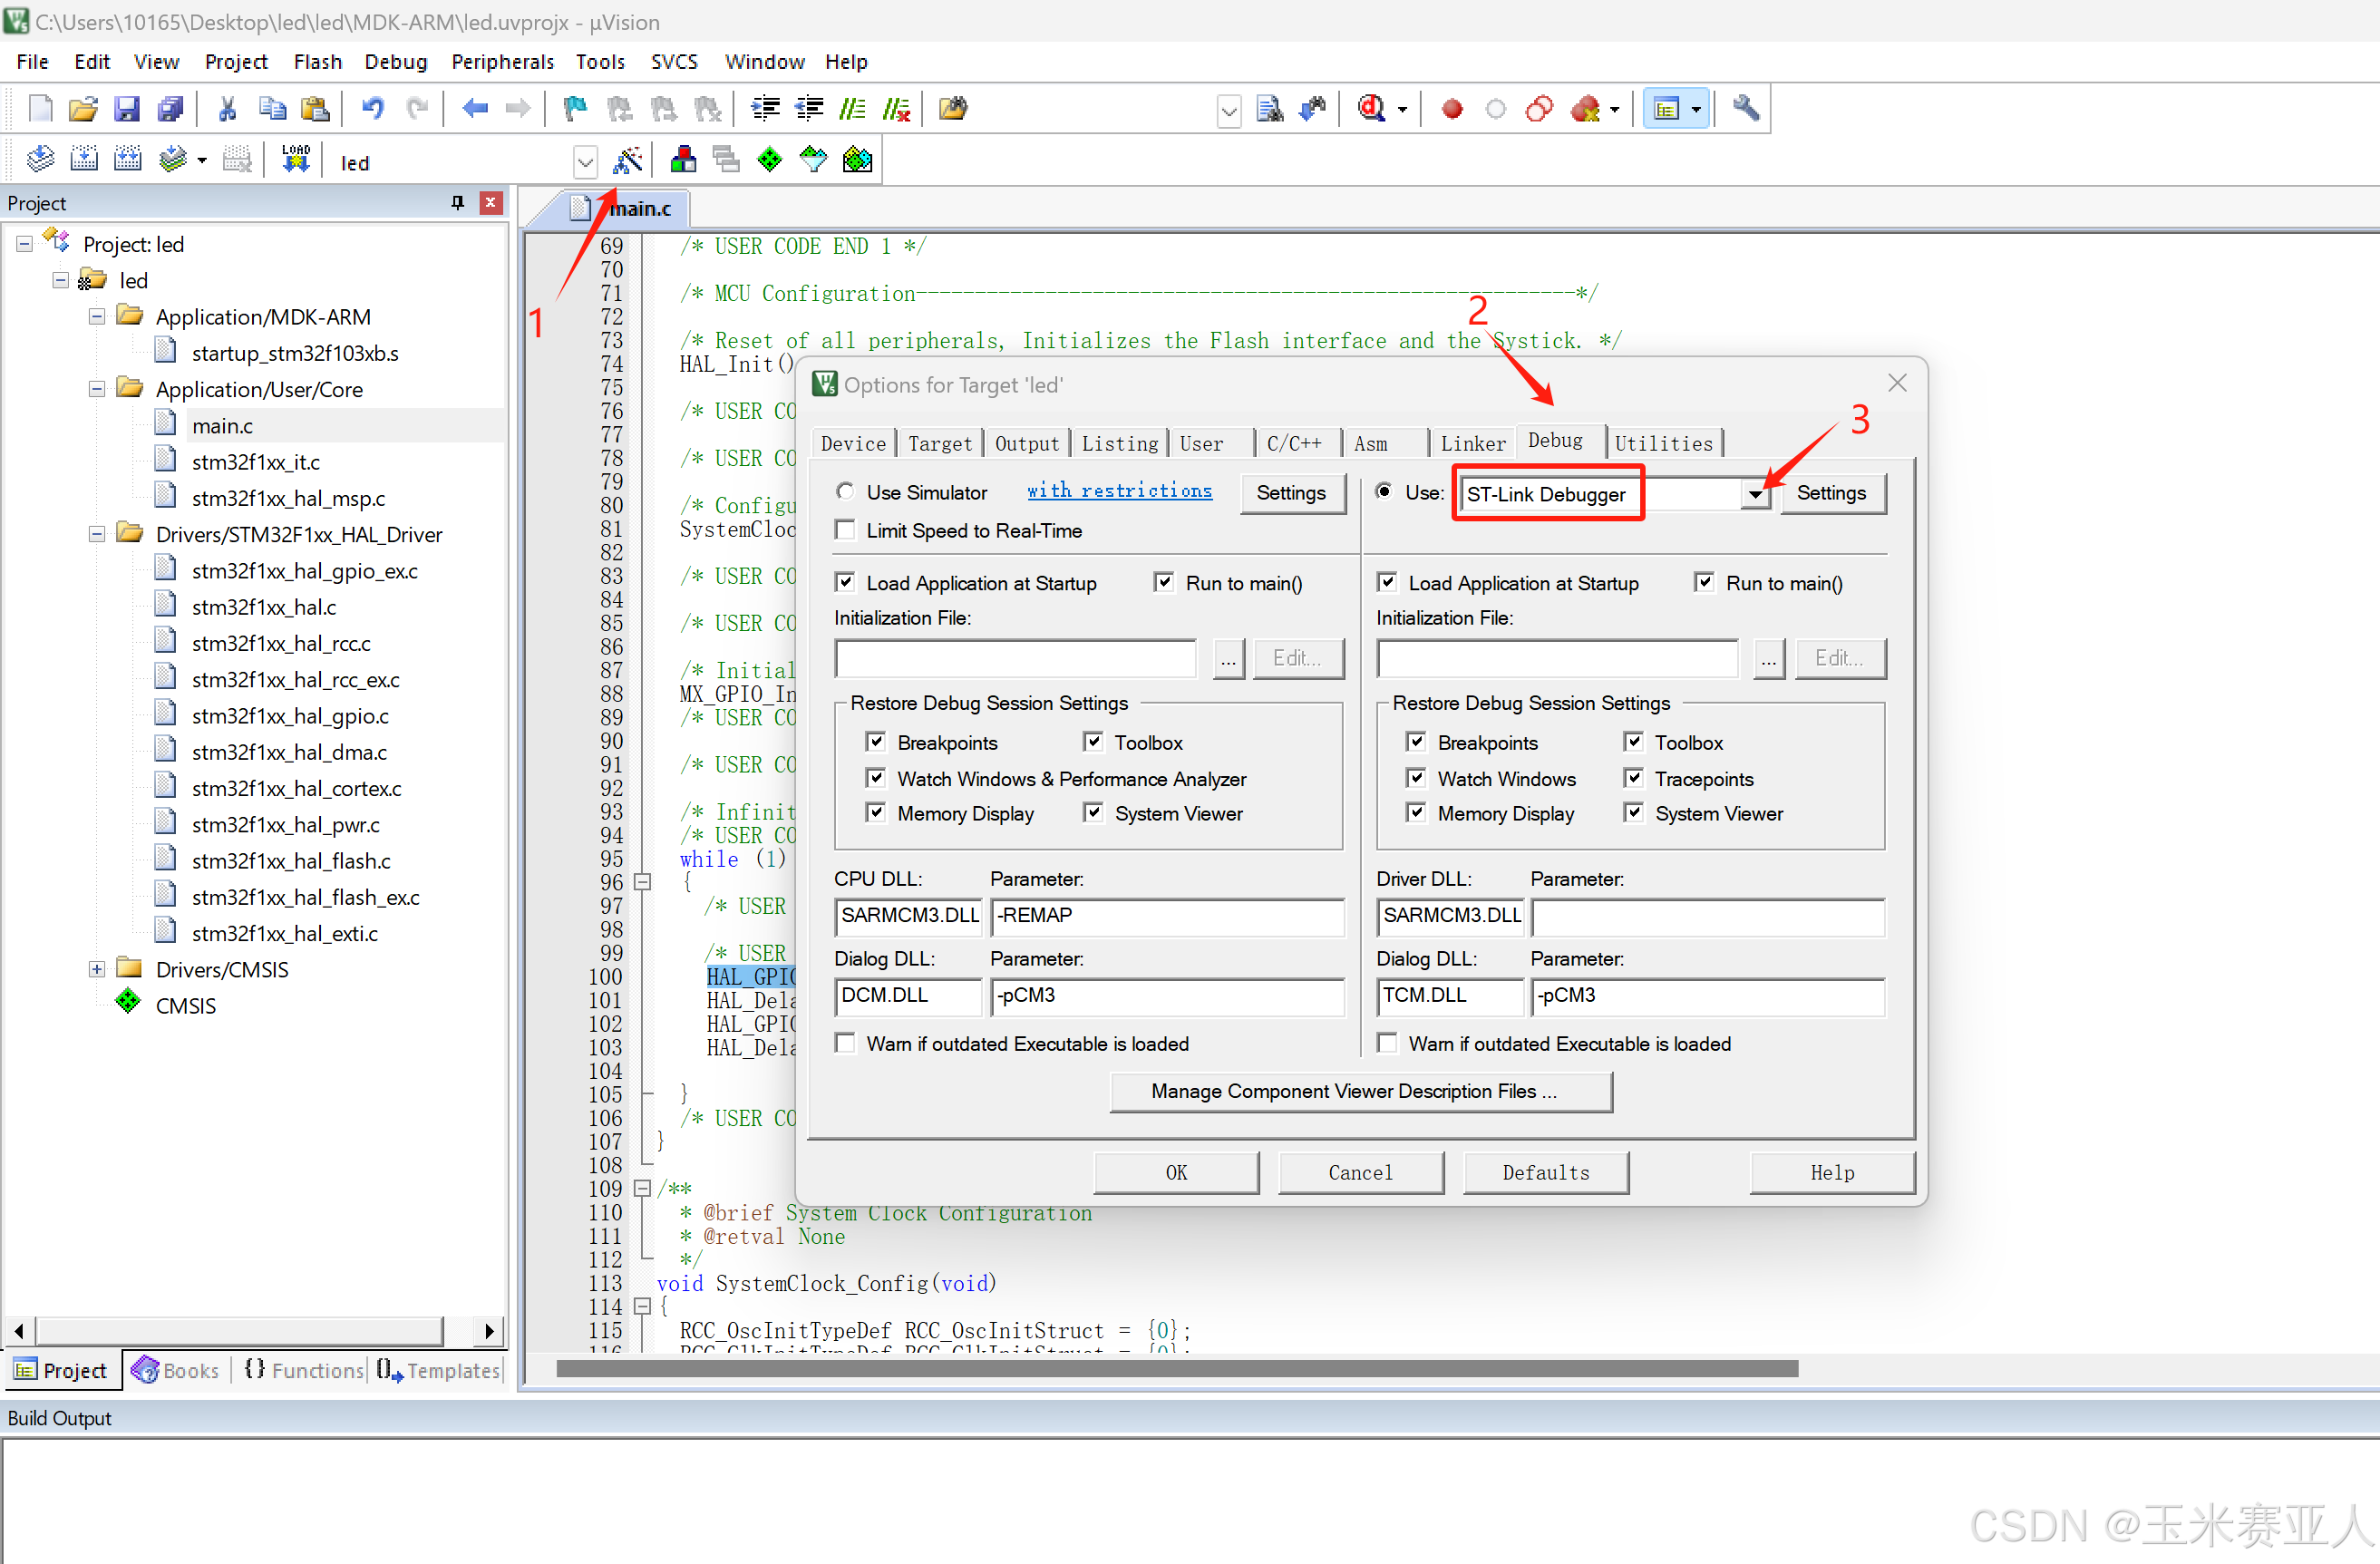This screenshot has height=1564, width=2380.
Task: Click Insert/Remove Breakpoint red dot icon
Action: pyautogui.click(x=1452, y=108)
